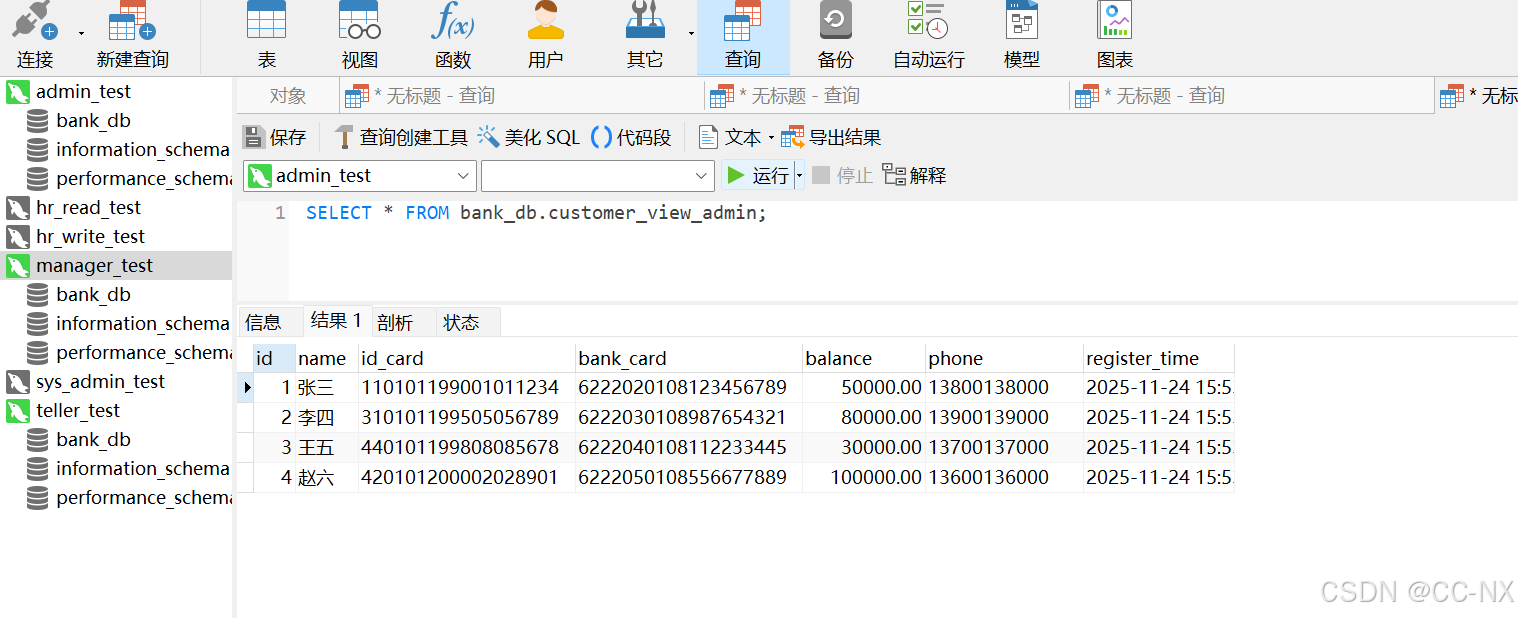Open the User (用户) management icon

[545, 20]
